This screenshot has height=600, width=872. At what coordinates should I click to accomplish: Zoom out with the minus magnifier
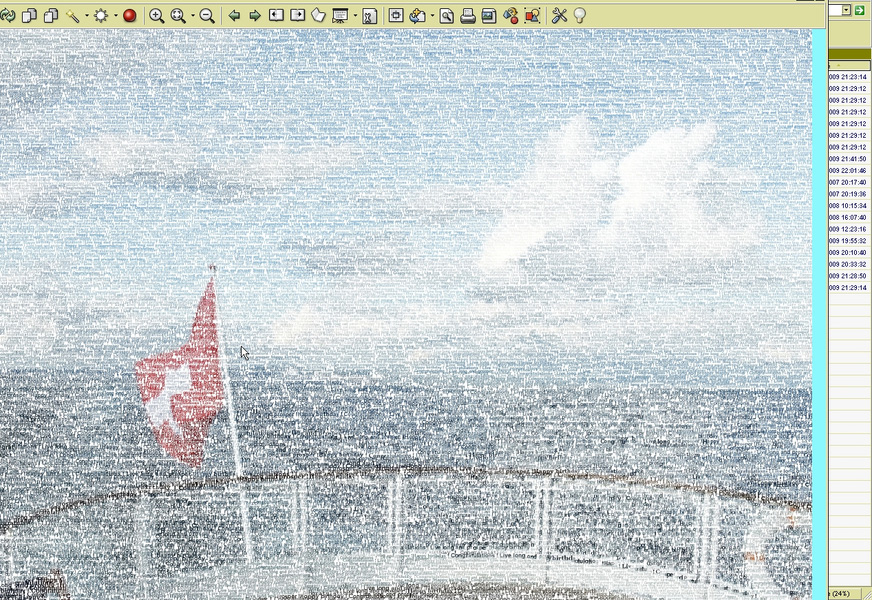pyautogui.click(x=207, y=15)
